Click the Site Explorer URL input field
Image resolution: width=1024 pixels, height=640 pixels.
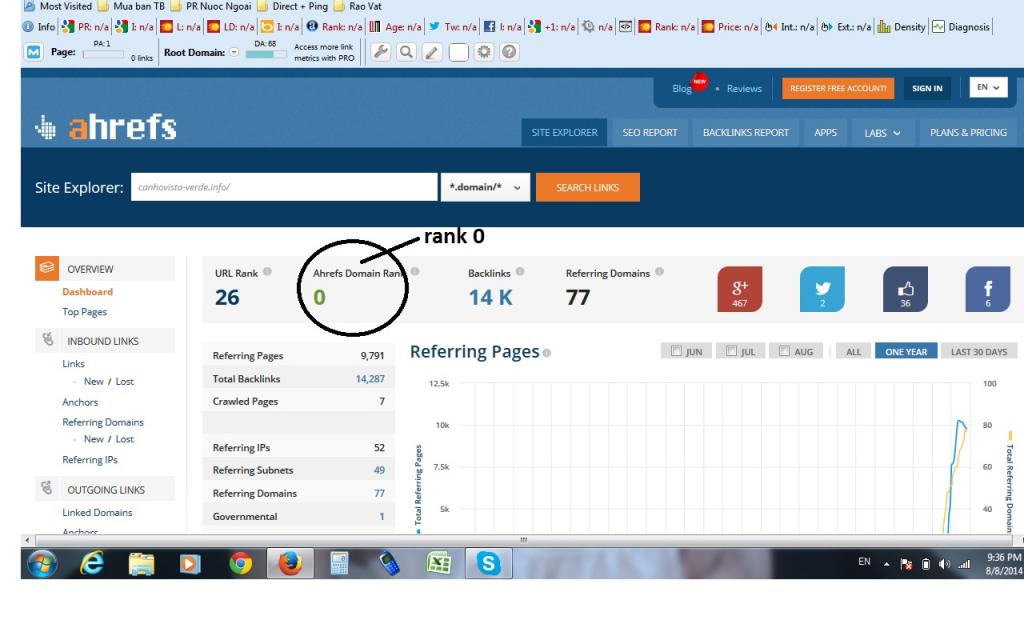point(284,187)
